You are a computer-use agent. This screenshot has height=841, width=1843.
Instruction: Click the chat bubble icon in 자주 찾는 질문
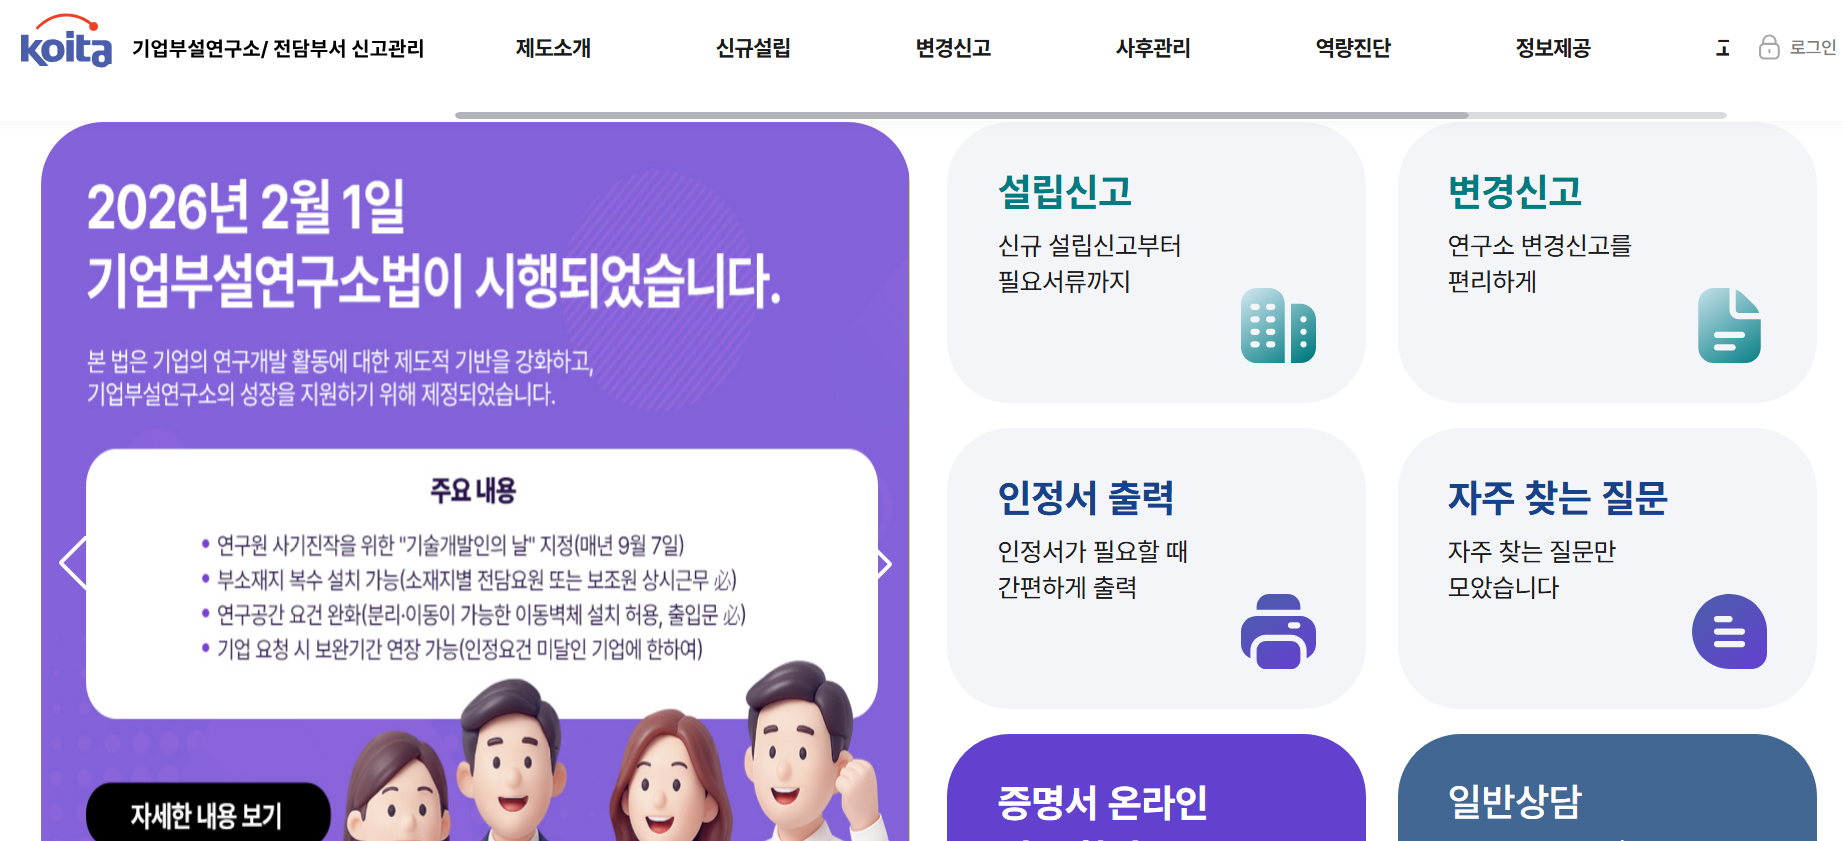click(x=1729, y=632)
